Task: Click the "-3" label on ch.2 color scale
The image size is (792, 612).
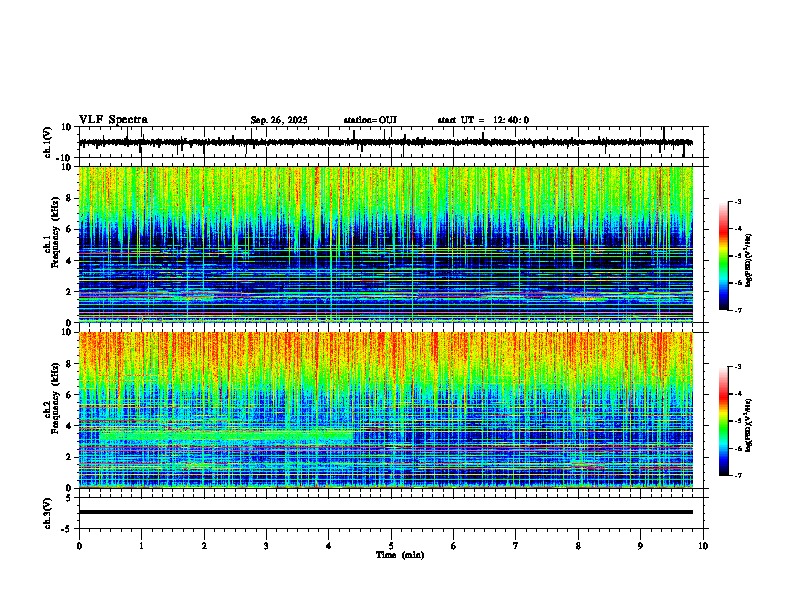Action: click(738, 367)
